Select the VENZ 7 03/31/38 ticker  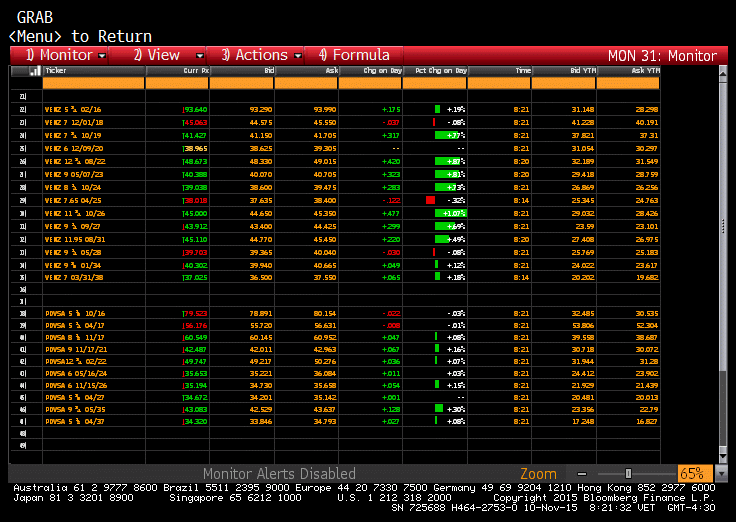click(74, 277)
